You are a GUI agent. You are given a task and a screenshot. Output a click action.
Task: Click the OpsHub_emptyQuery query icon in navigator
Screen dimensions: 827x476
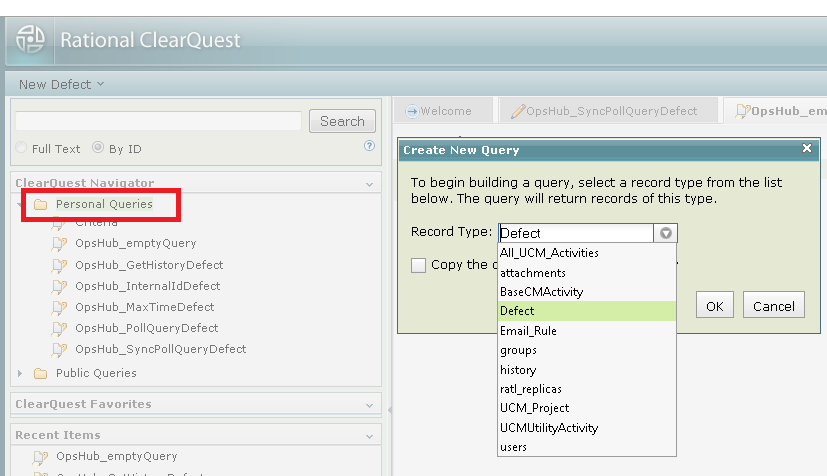click(x=58, y=243)
